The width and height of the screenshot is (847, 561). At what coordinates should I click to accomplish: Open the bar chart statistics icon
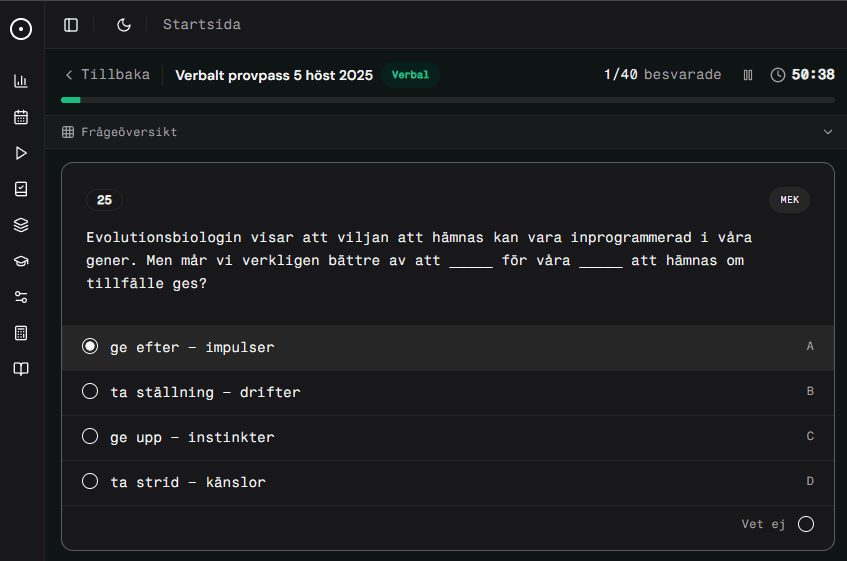point(21,81)
